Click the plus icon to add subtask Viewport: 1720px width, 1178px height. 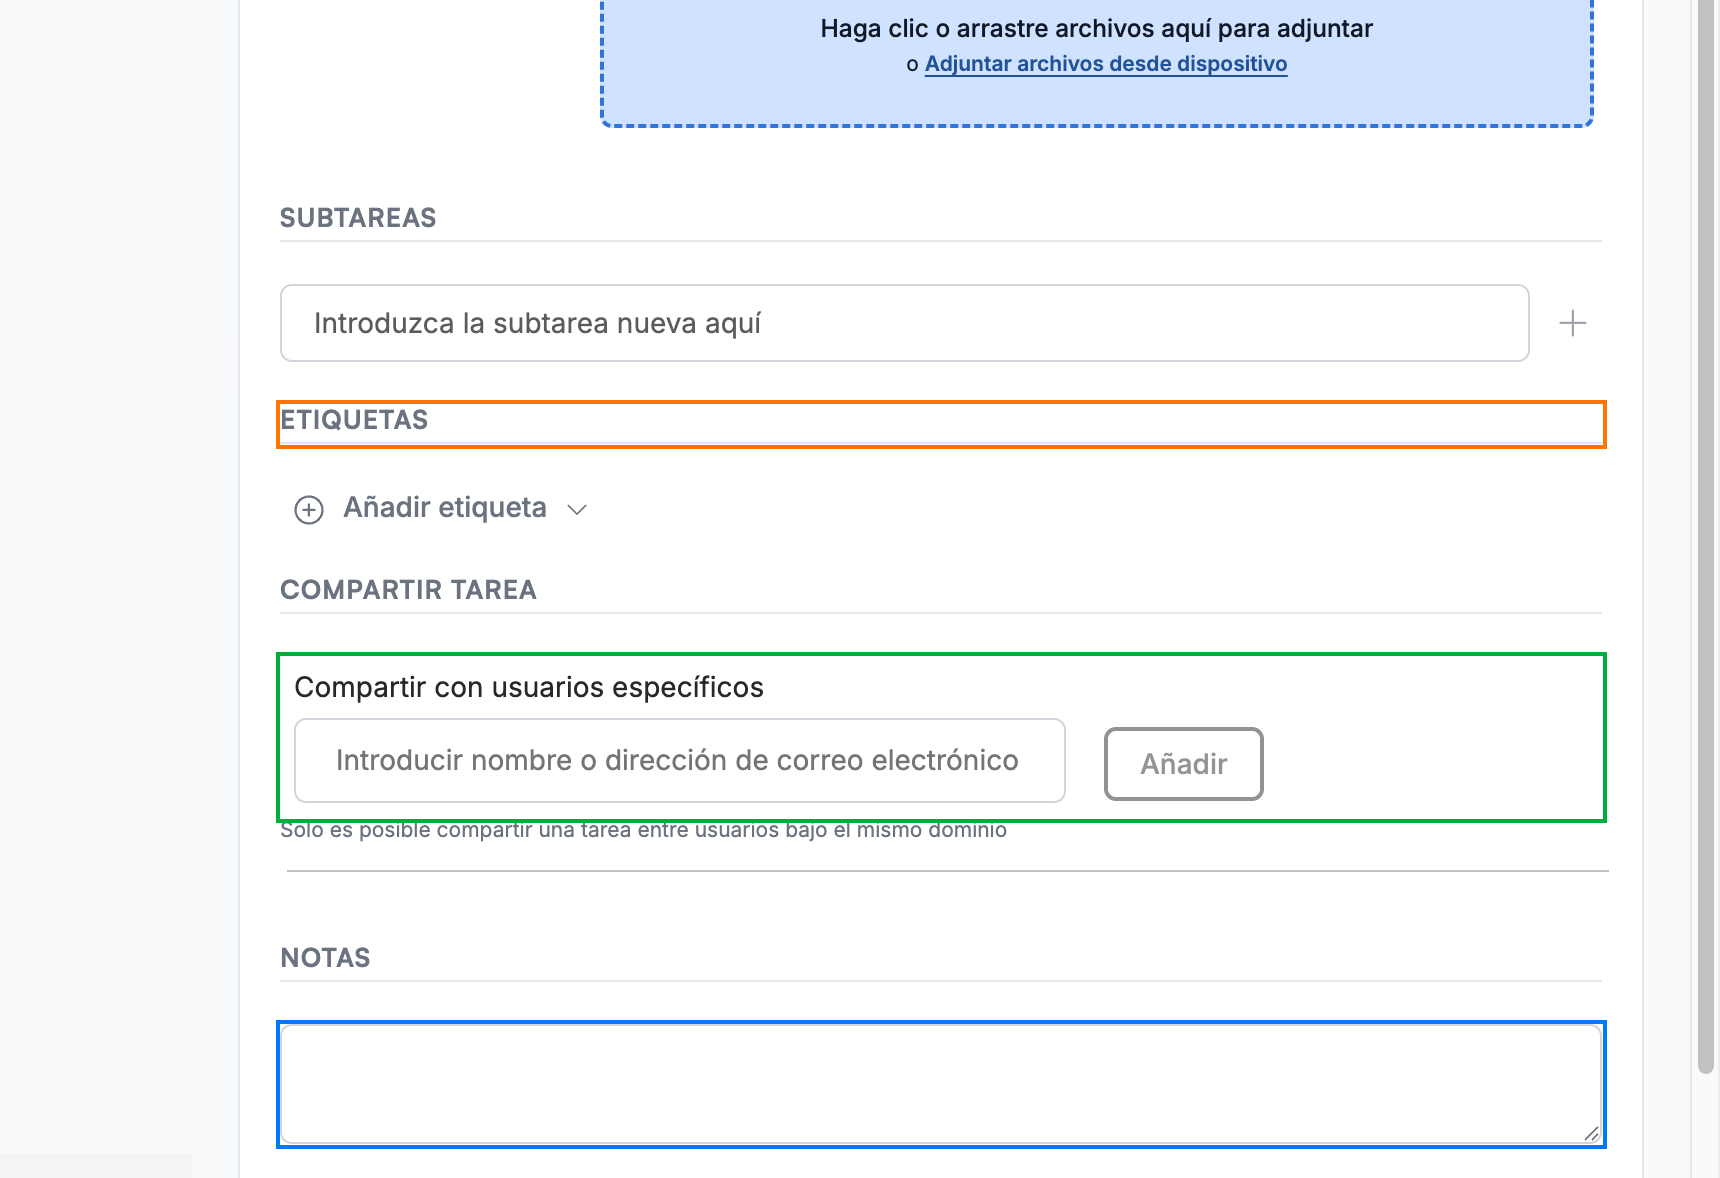(1572, 323)
